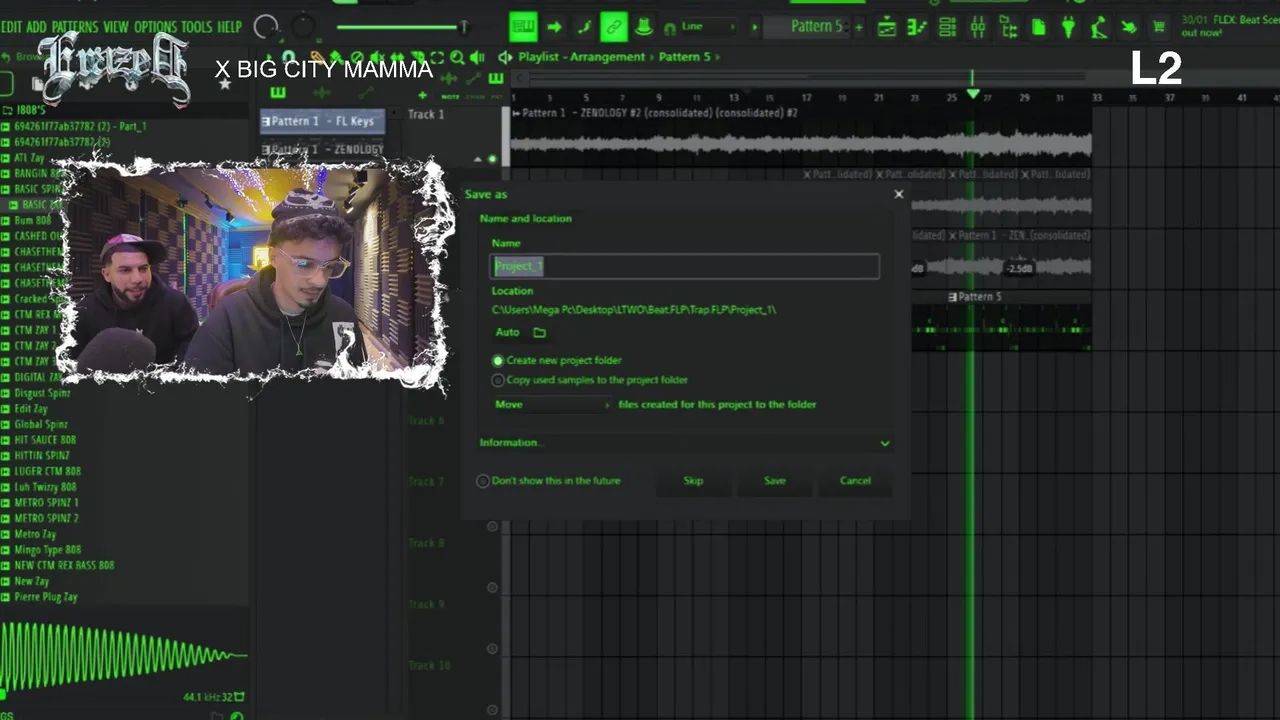Click the arrow left of Pattern 5 selector
This screenshot has width=1280, height=720.
pyautogui.click(x=755, y=27)
